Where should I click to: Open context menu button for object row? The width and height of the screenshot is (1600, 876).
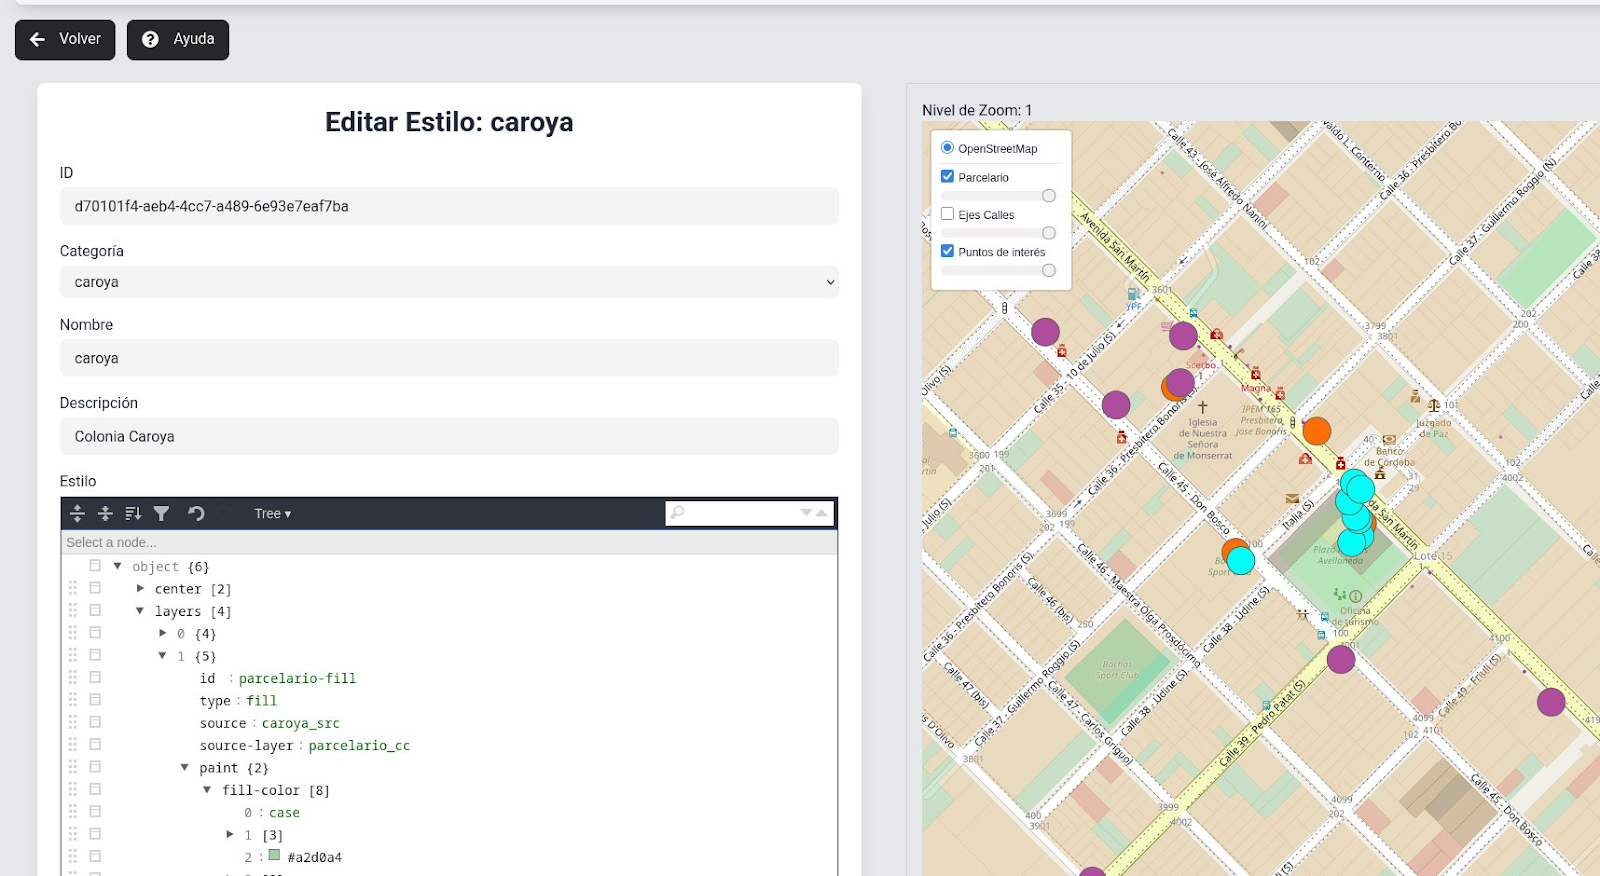(95, 565)
